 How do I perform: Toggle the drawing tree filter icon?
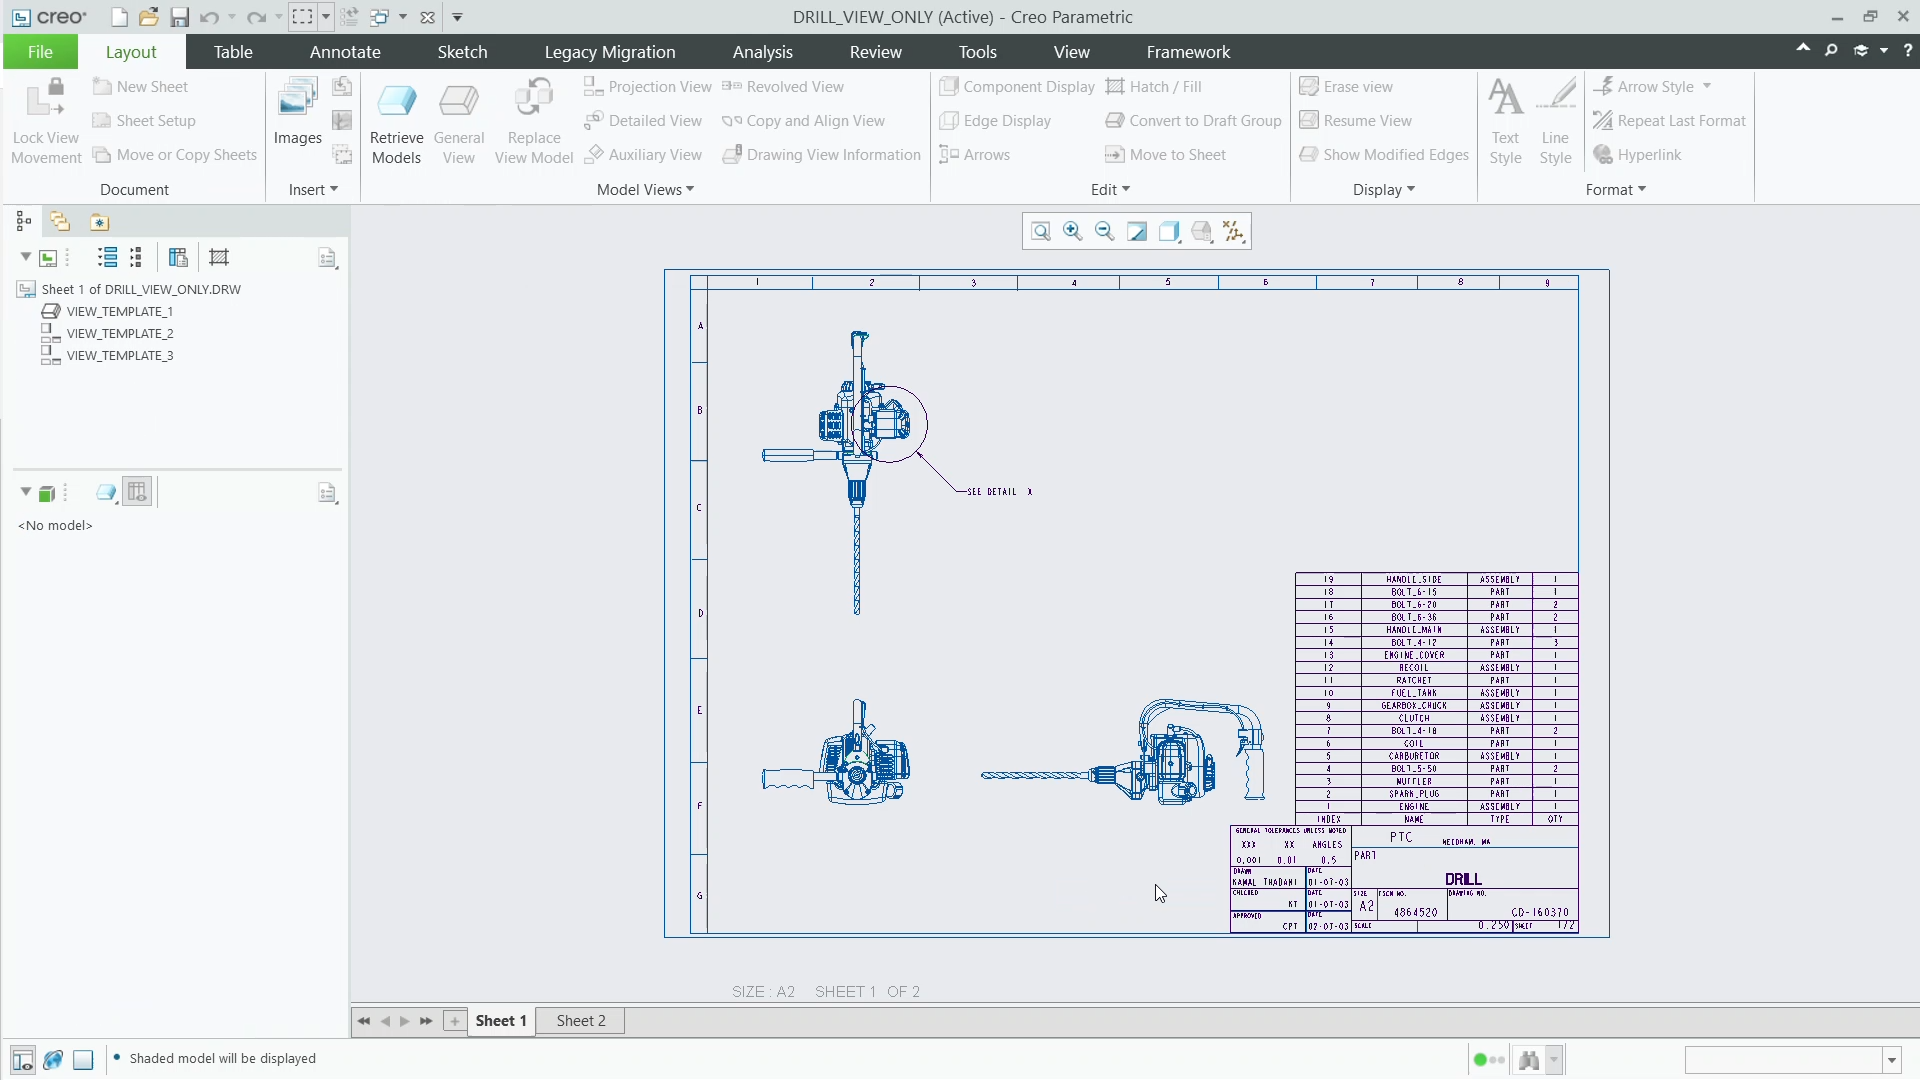pyautogui.click(x=219, y=258)
